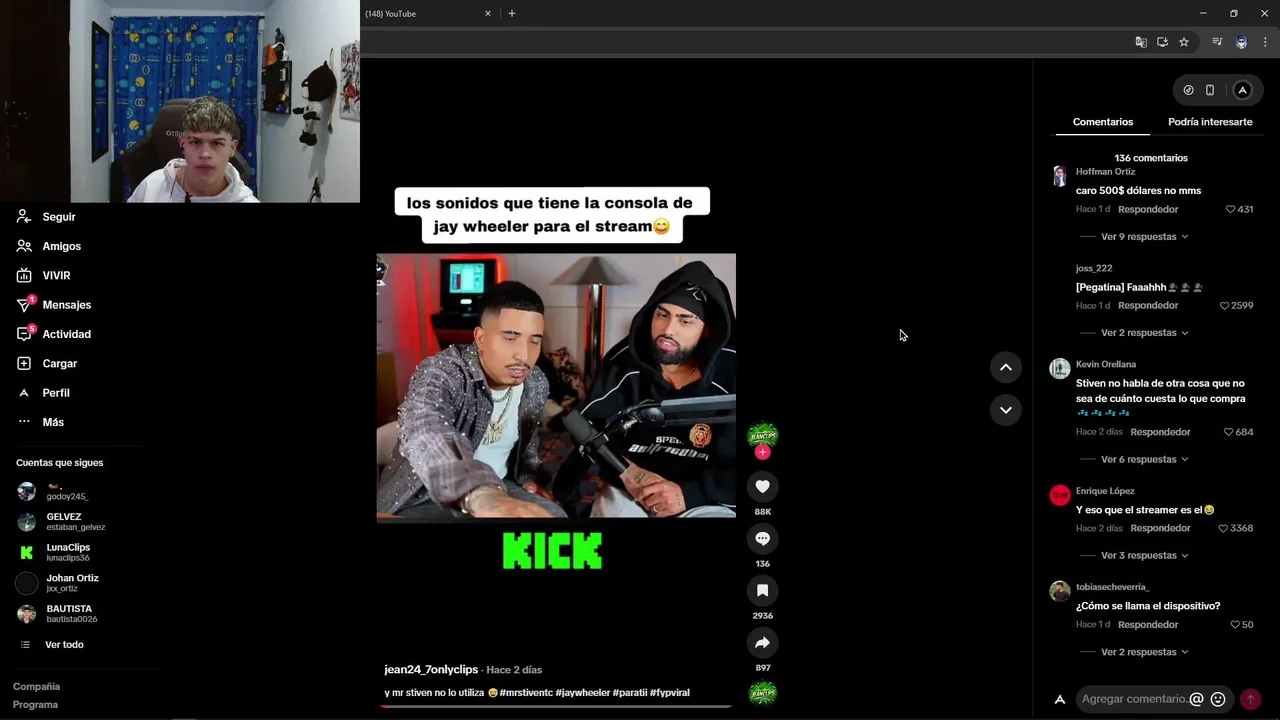The width and height of the screenshot is (1280, 720).
Task: Save the video with the bookmark icon
Action: click(x=762, y=590)
